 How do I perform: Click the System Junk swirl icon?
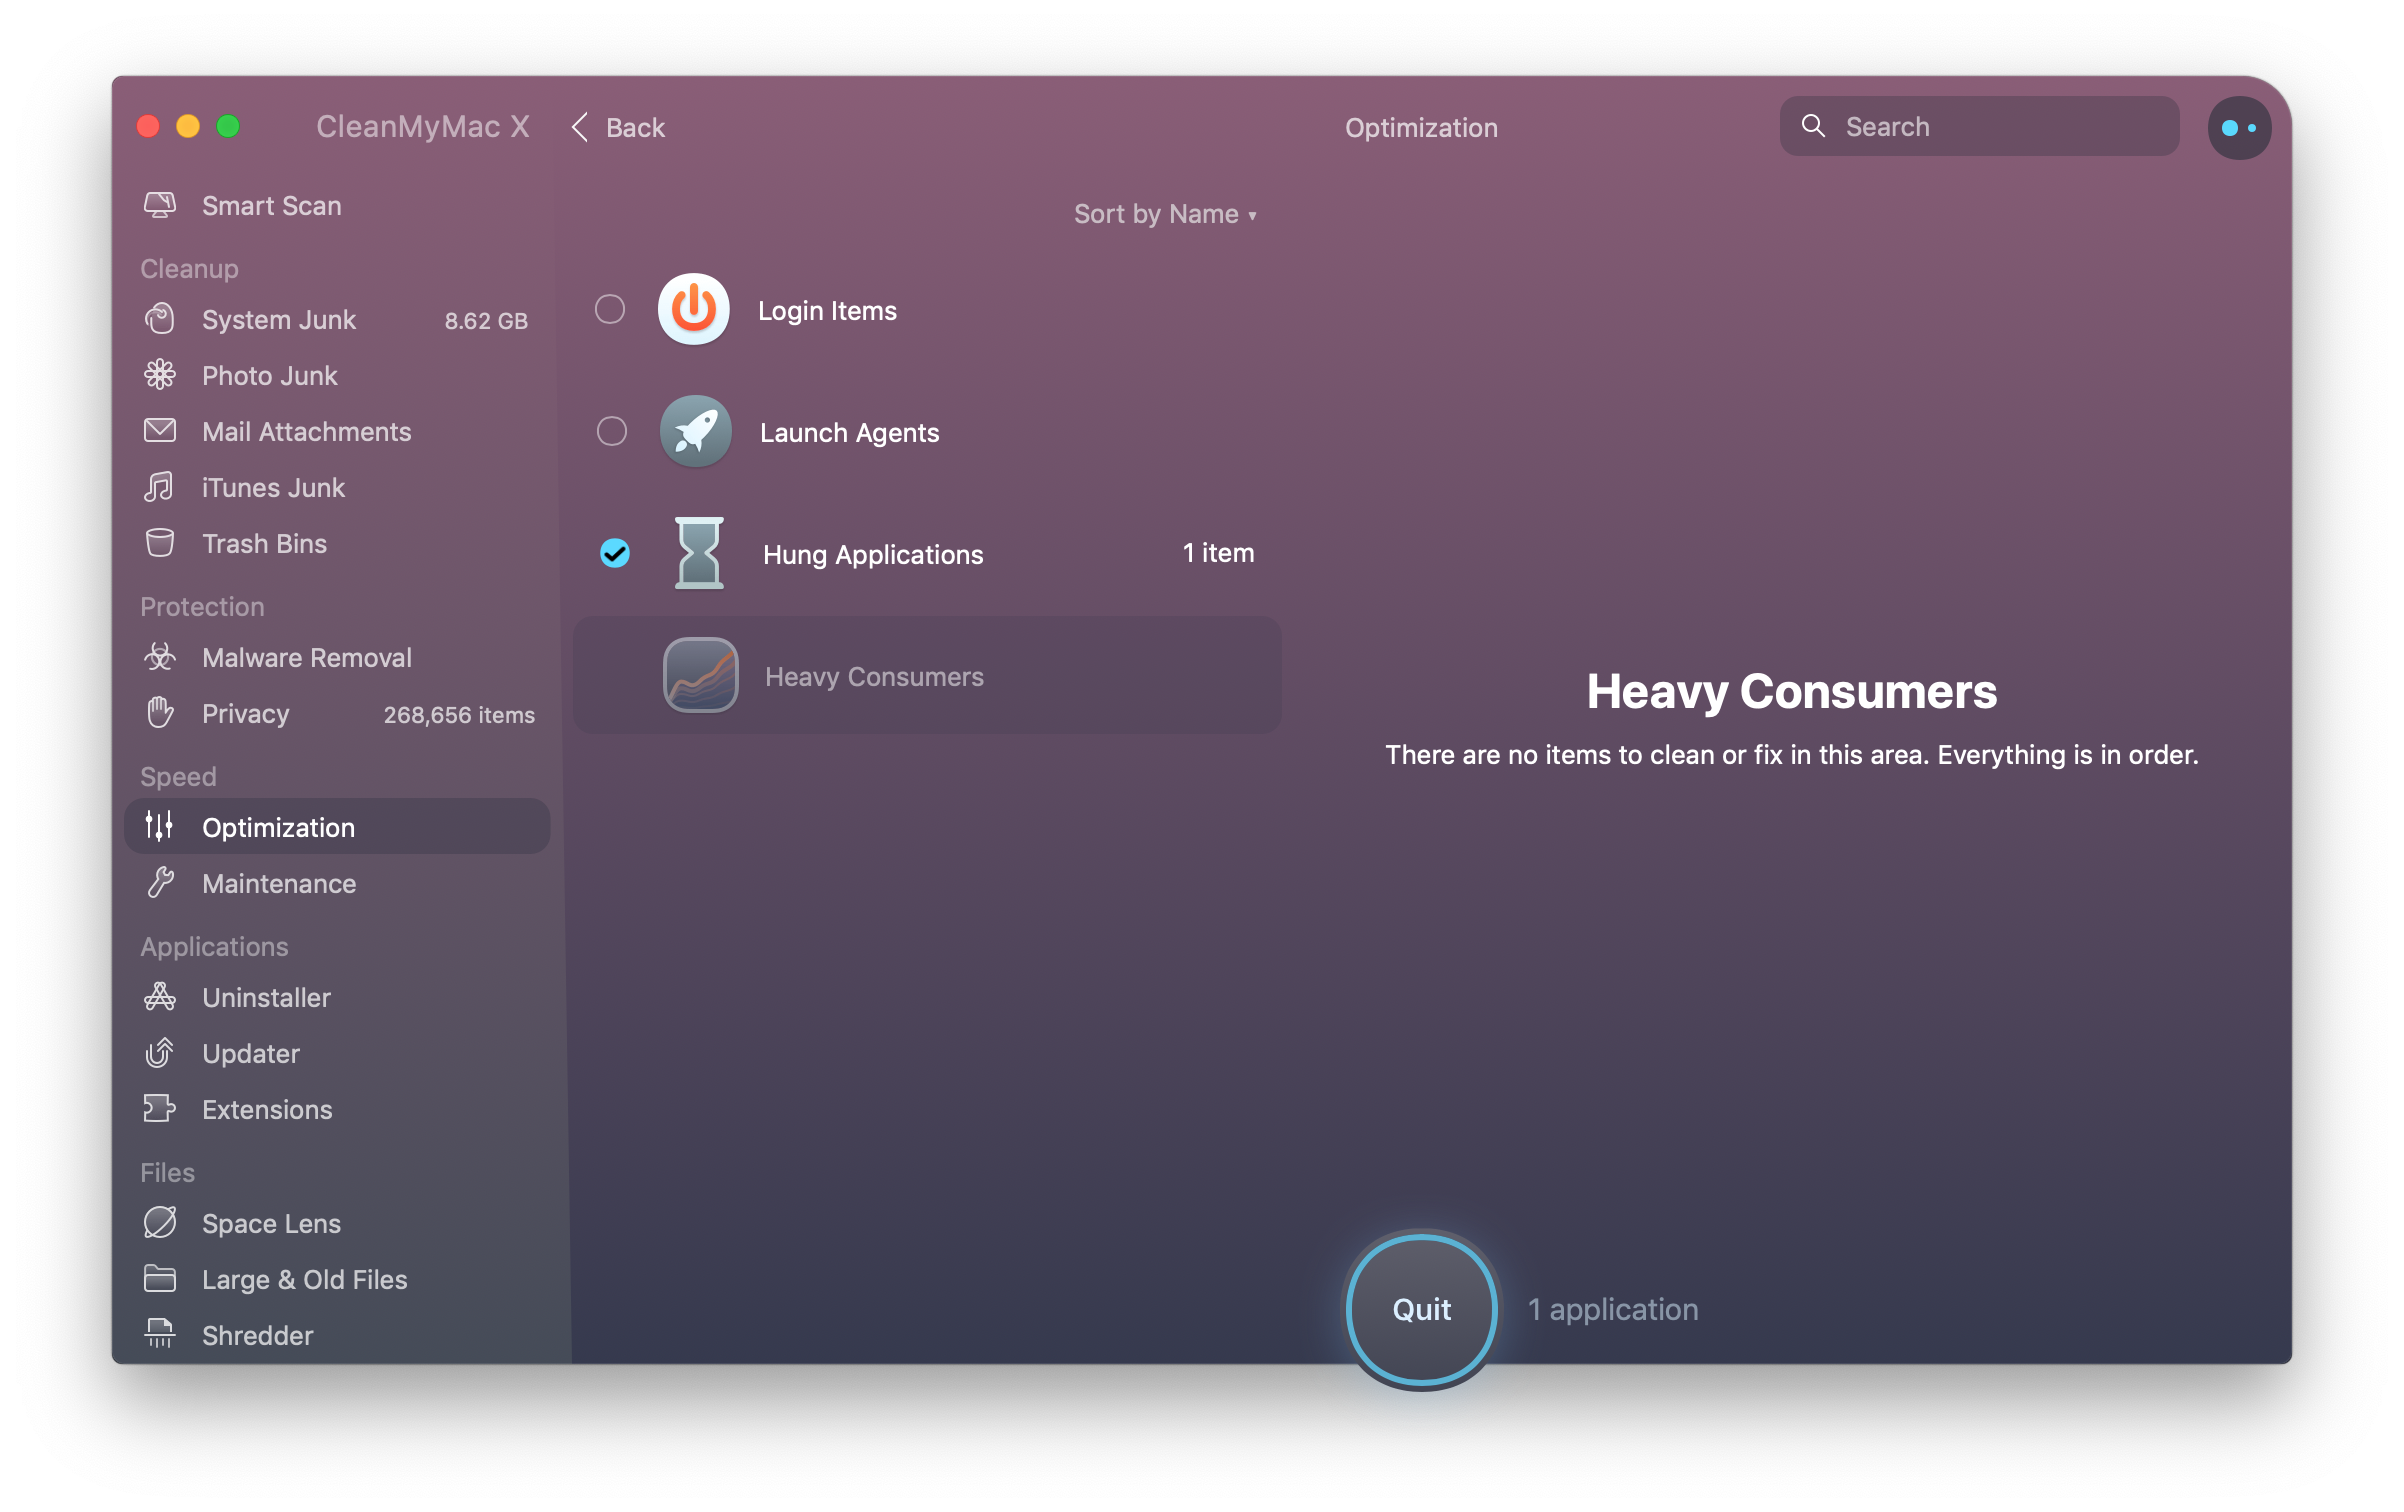[x=160, y=319]
